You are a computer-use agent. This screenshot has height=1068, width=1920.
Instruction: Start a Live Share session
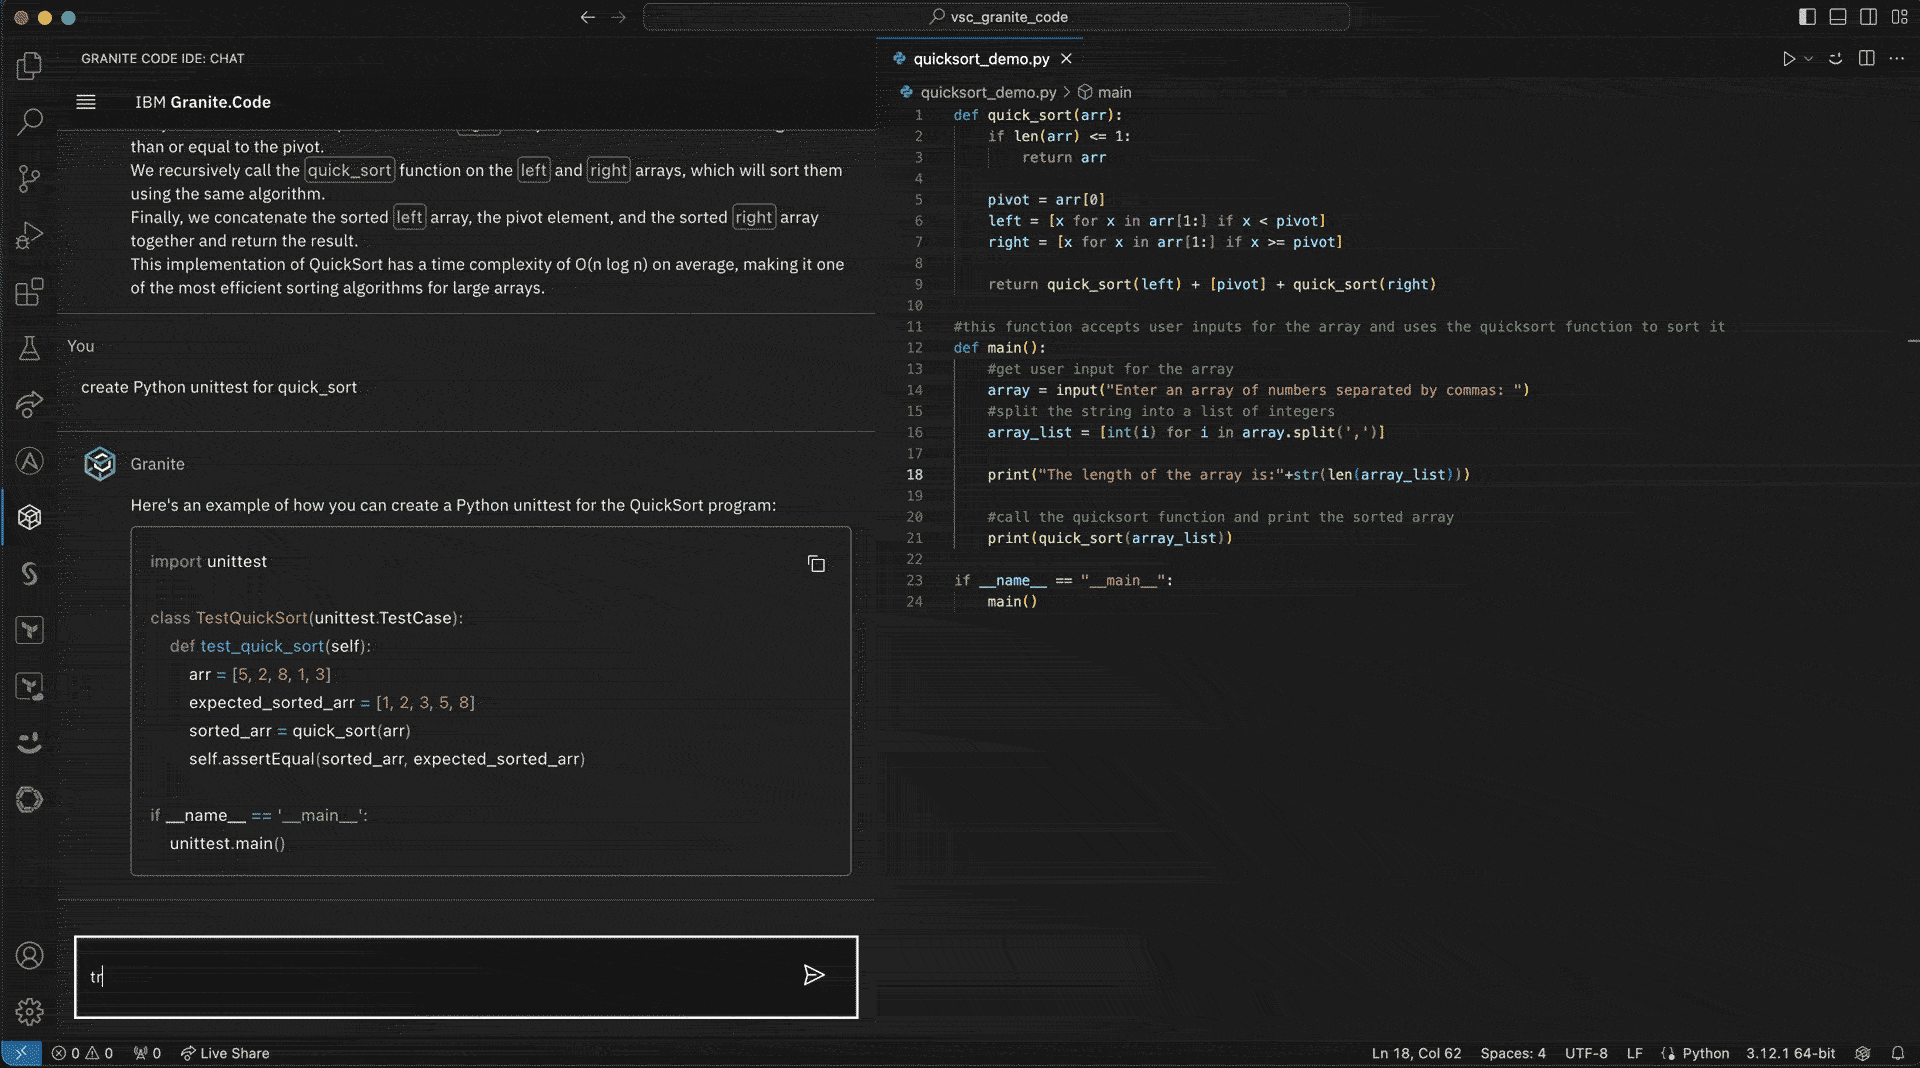click(x=225, y=1053)
